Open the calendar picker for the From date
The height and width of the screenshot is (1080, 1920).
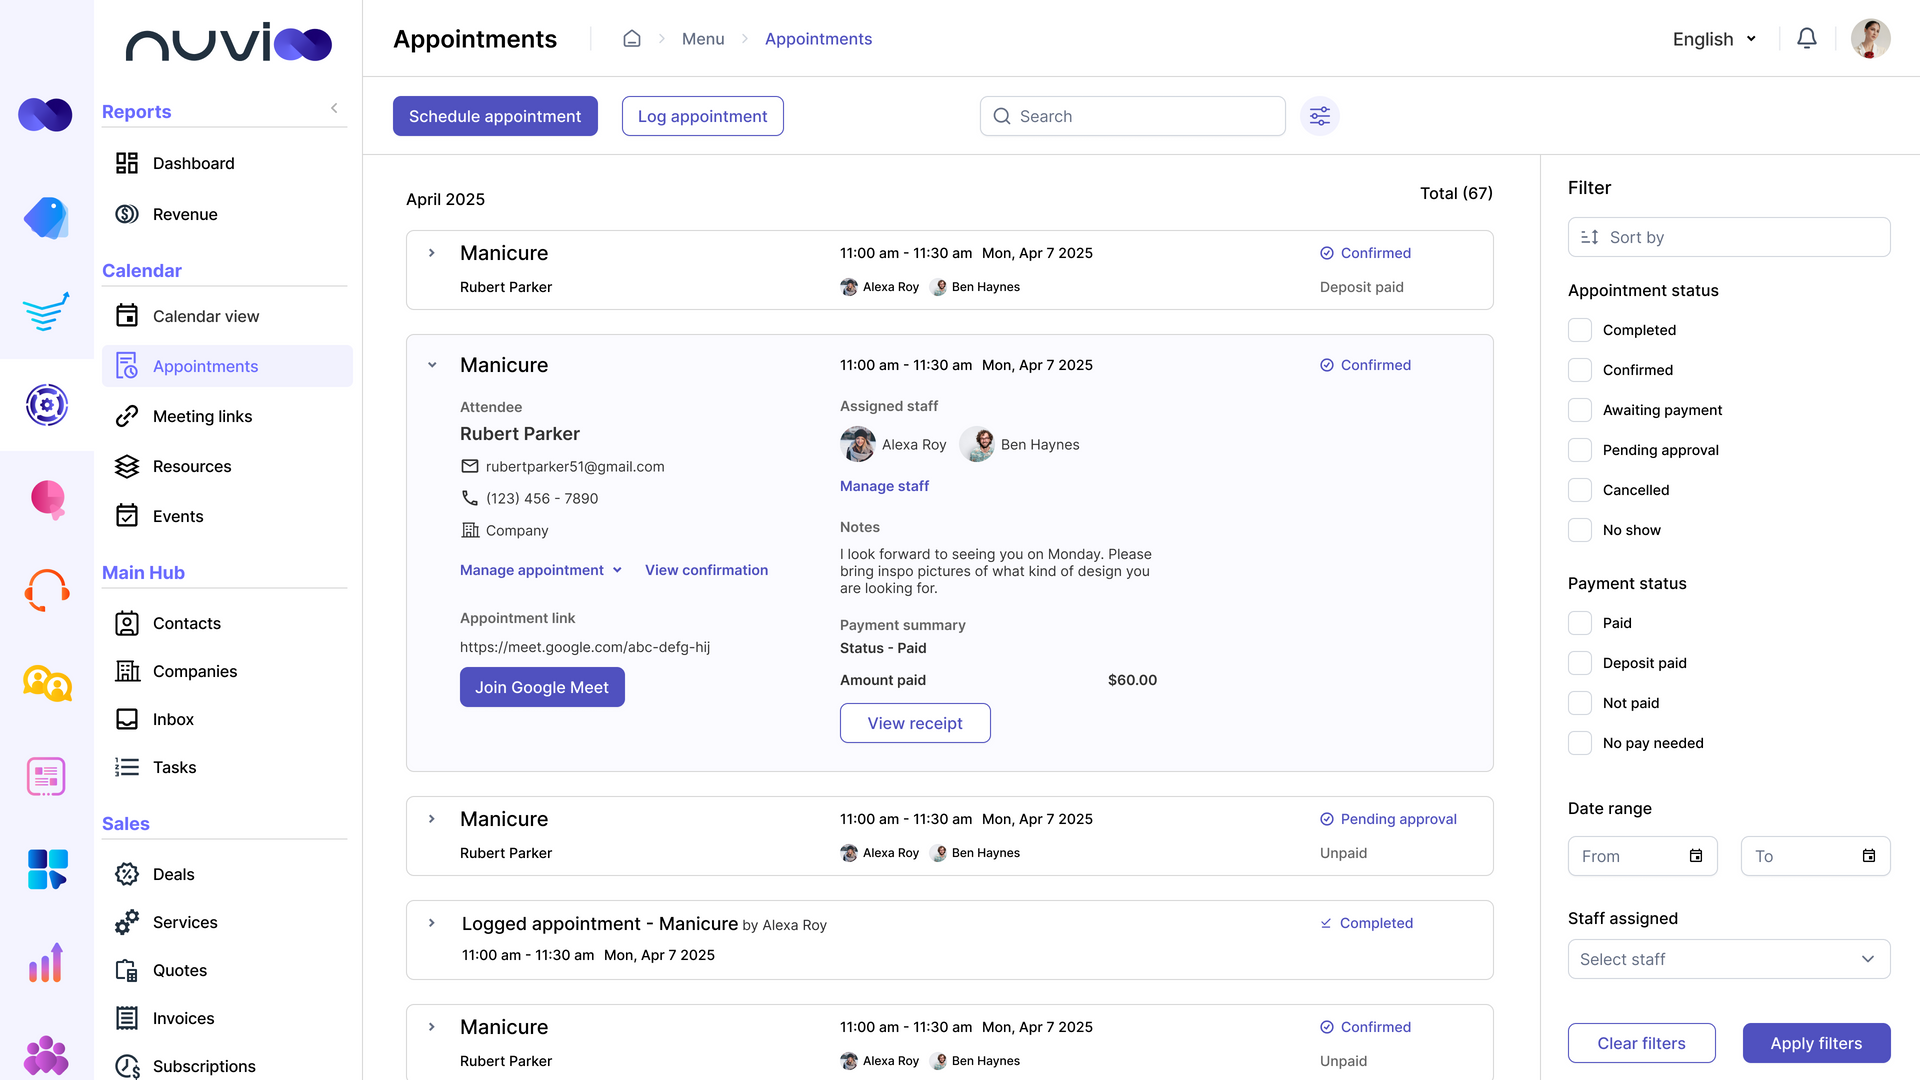tap(1695, 856)
